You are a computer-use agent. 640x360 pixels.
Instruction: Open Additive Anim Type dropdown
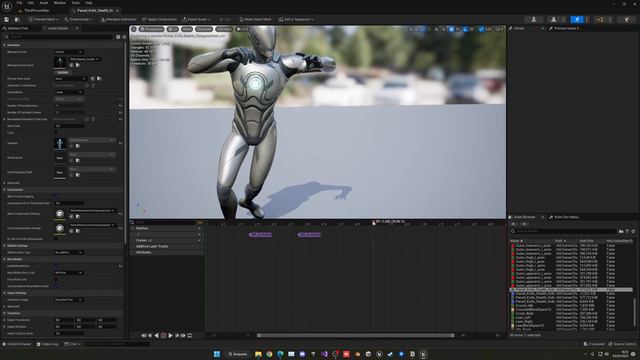[69, 253]
